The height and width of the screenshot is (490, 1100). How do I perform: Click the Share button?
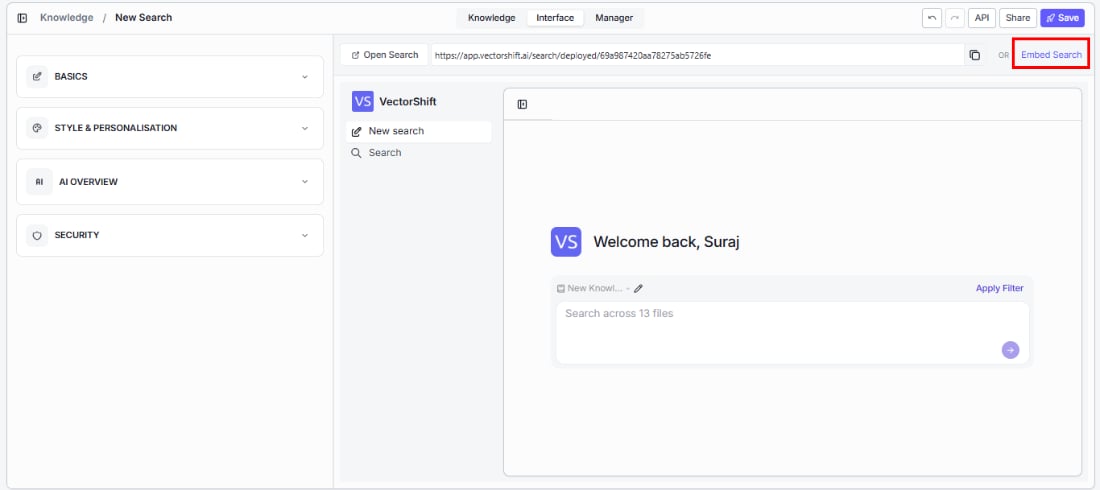pyautogui.click(x=1018, y=18)
